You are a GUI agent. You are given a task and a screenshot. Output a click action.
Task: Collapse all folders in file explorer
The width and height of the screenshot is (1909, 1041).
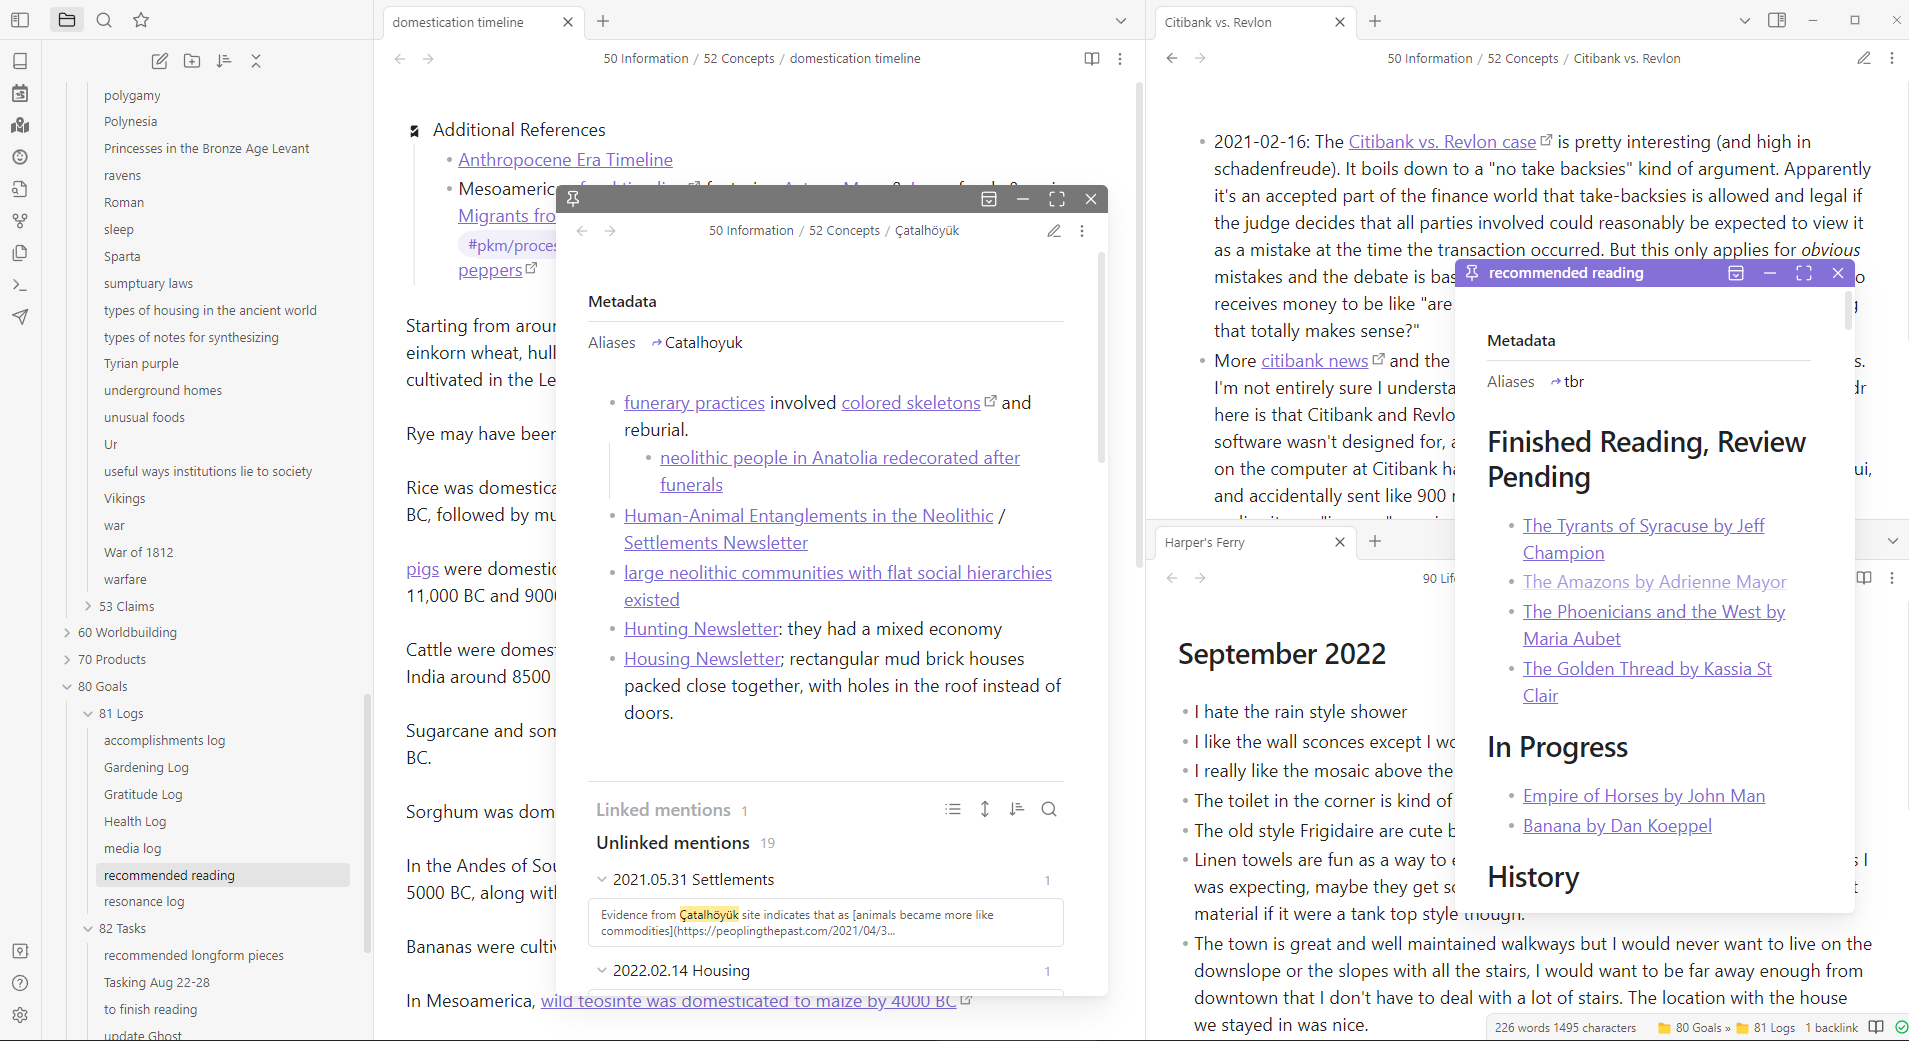(x=256, y=61)
